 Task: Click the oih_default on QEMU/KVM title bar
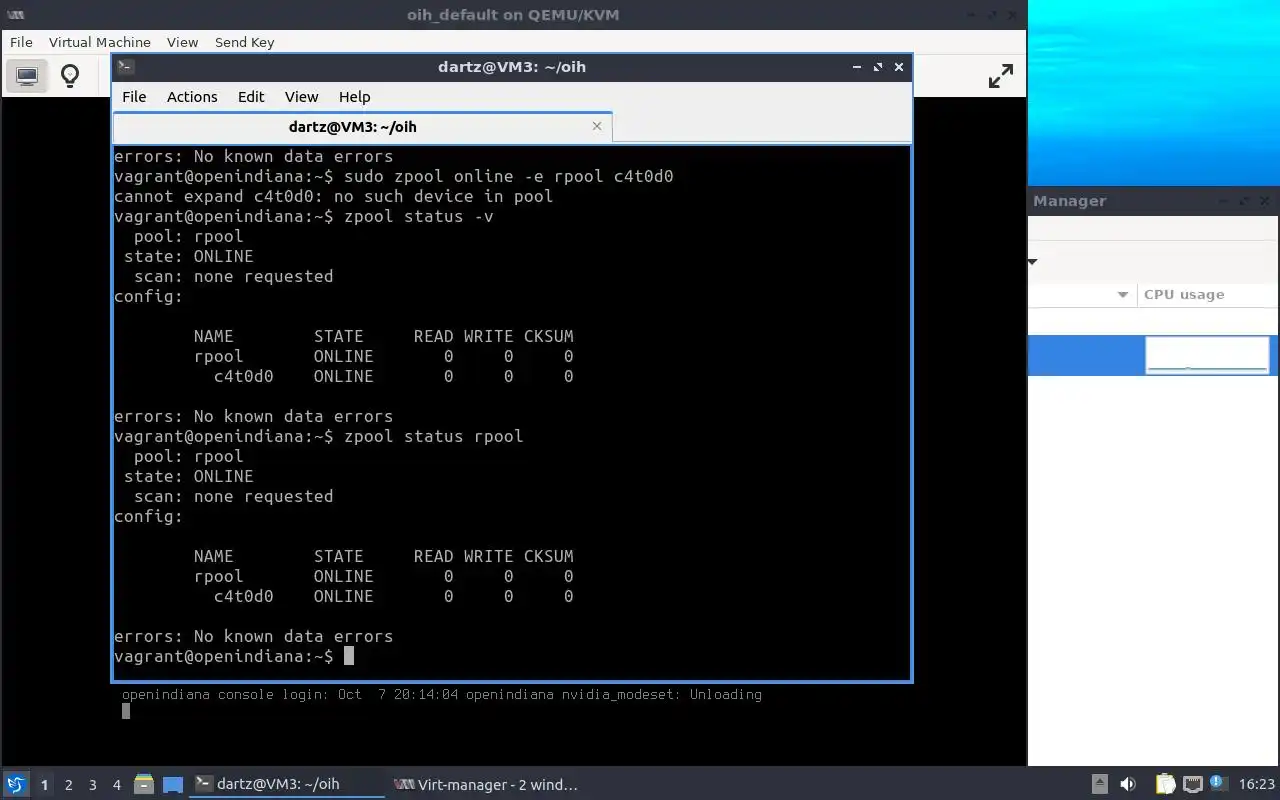[511, 14]
